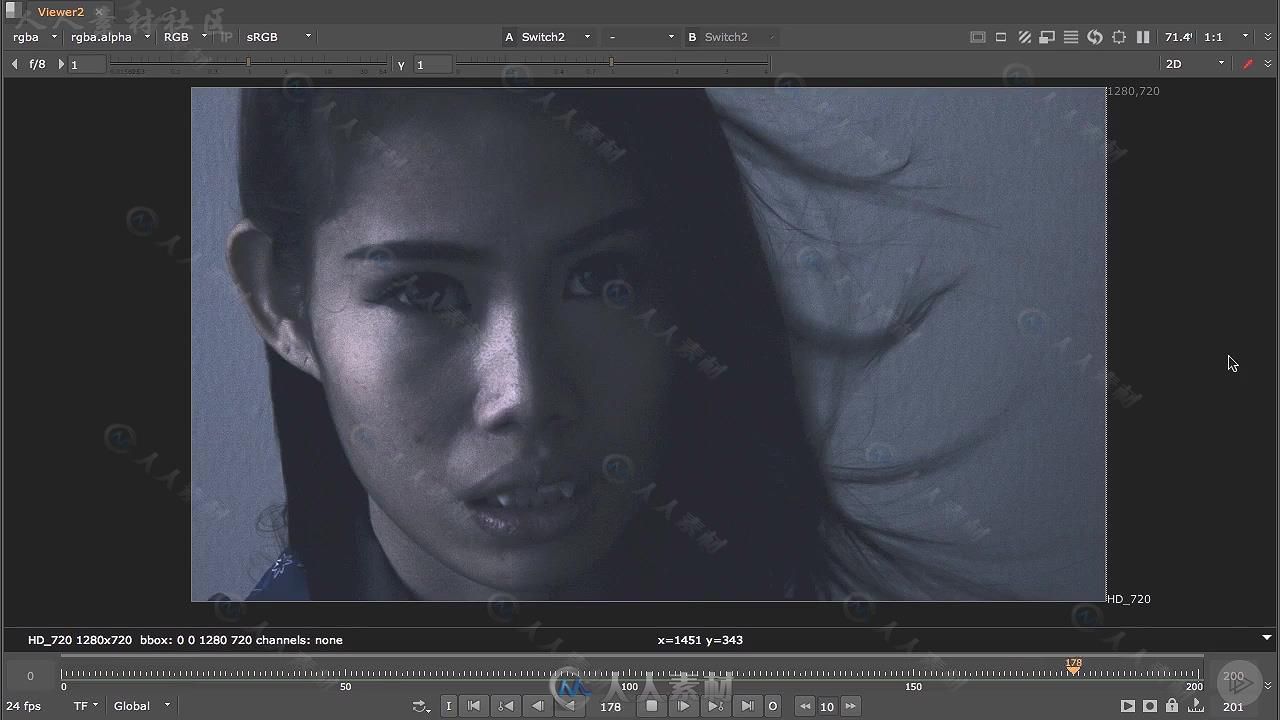Screen dimensions: 1280x720
Task: Click the f/8 gain toggle label
Action: pyautogui.click(x=37, y=64)
